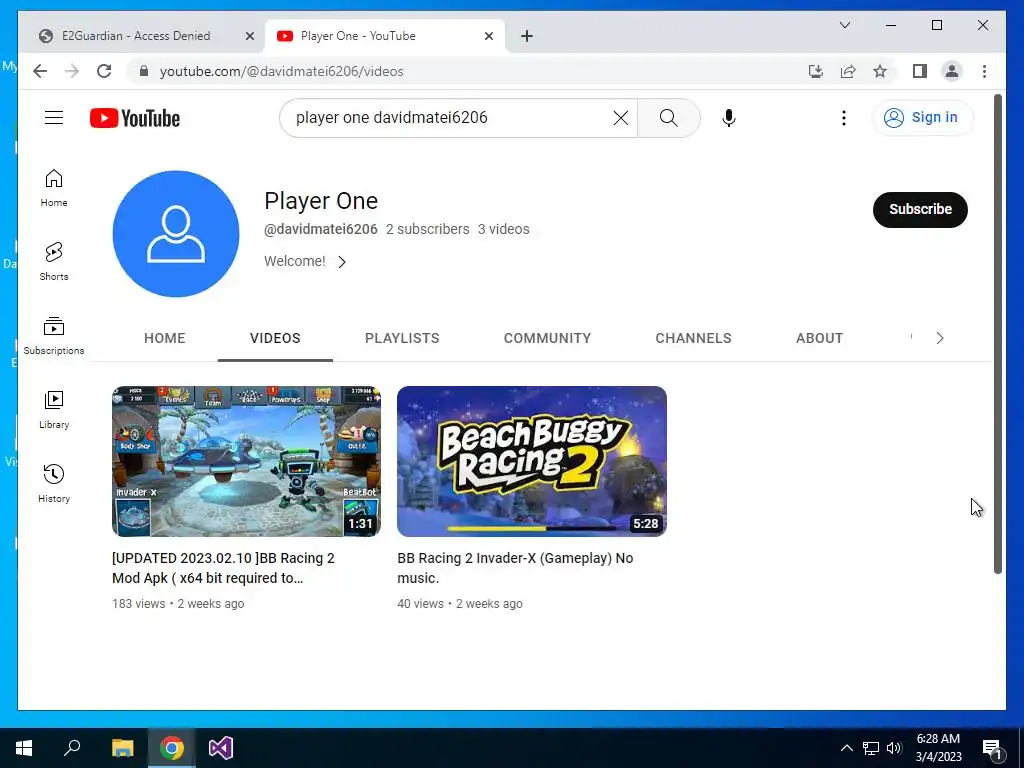
Task: Open the YouTube hamburger guide menu
Action: point(54,118)
